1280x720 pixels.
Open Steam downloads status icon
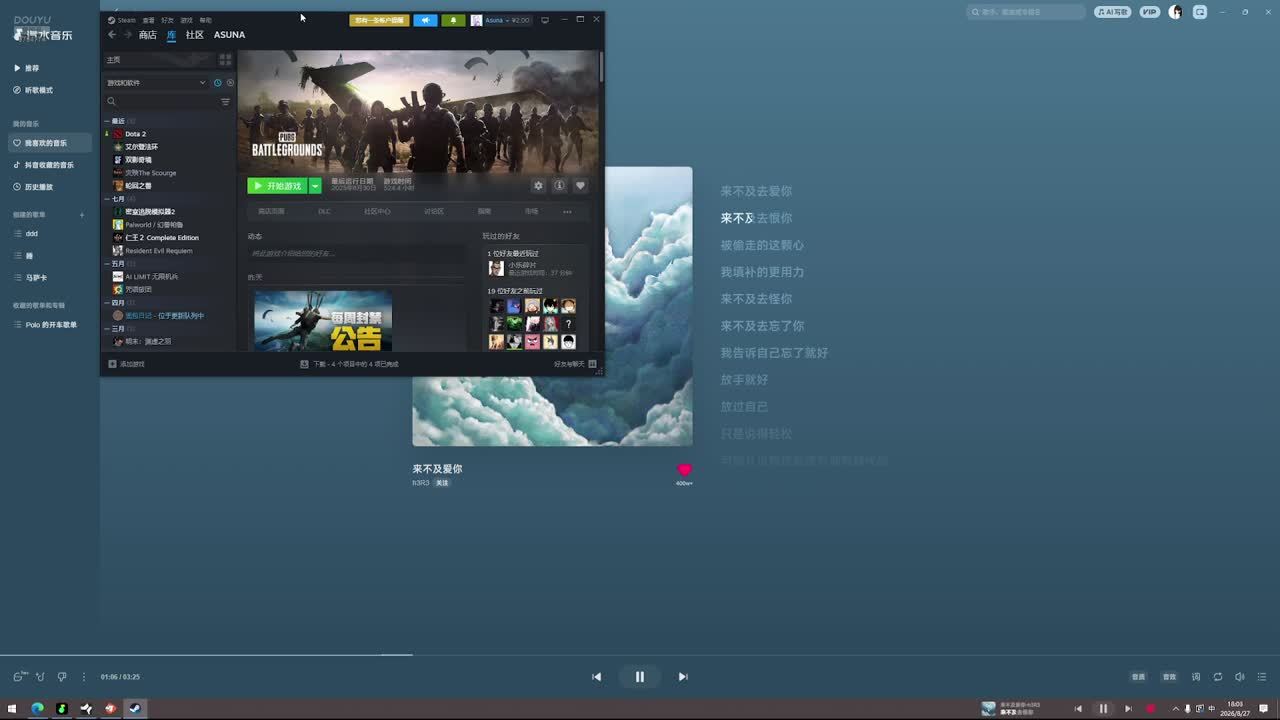304,364
